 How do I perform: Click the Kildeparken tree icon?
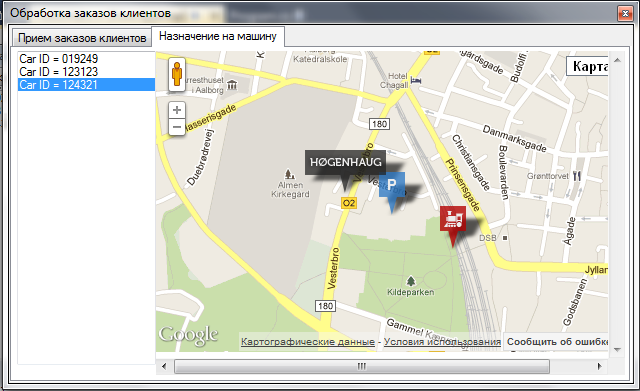pos(411,281)
